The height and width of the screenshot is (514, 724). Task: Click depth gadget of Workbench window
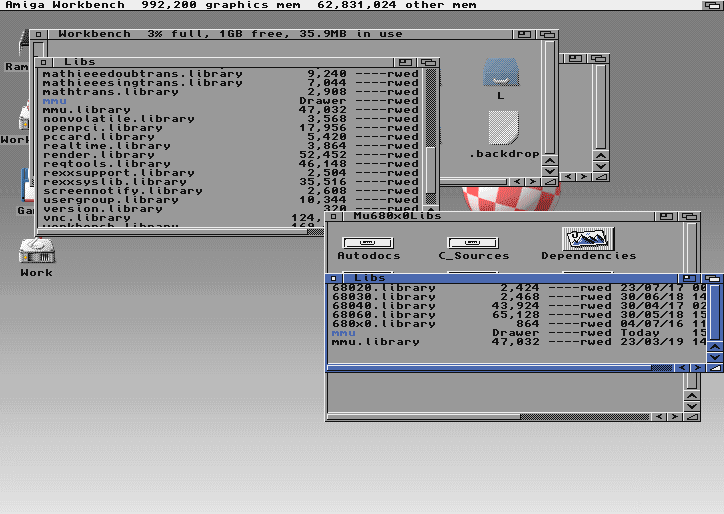[548, 34]
